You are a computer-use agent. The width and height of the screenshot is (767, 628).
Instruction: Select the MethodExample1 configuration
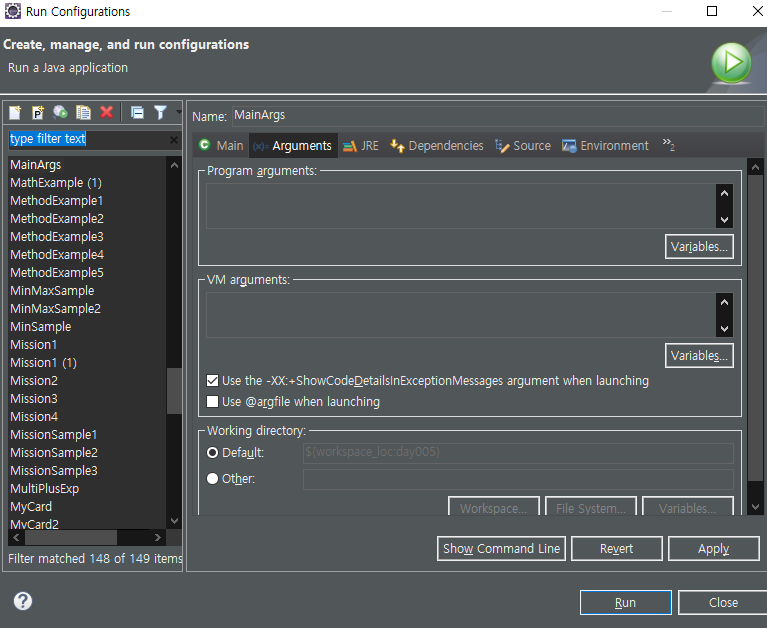pyautogui.click(x=57, y=201)
